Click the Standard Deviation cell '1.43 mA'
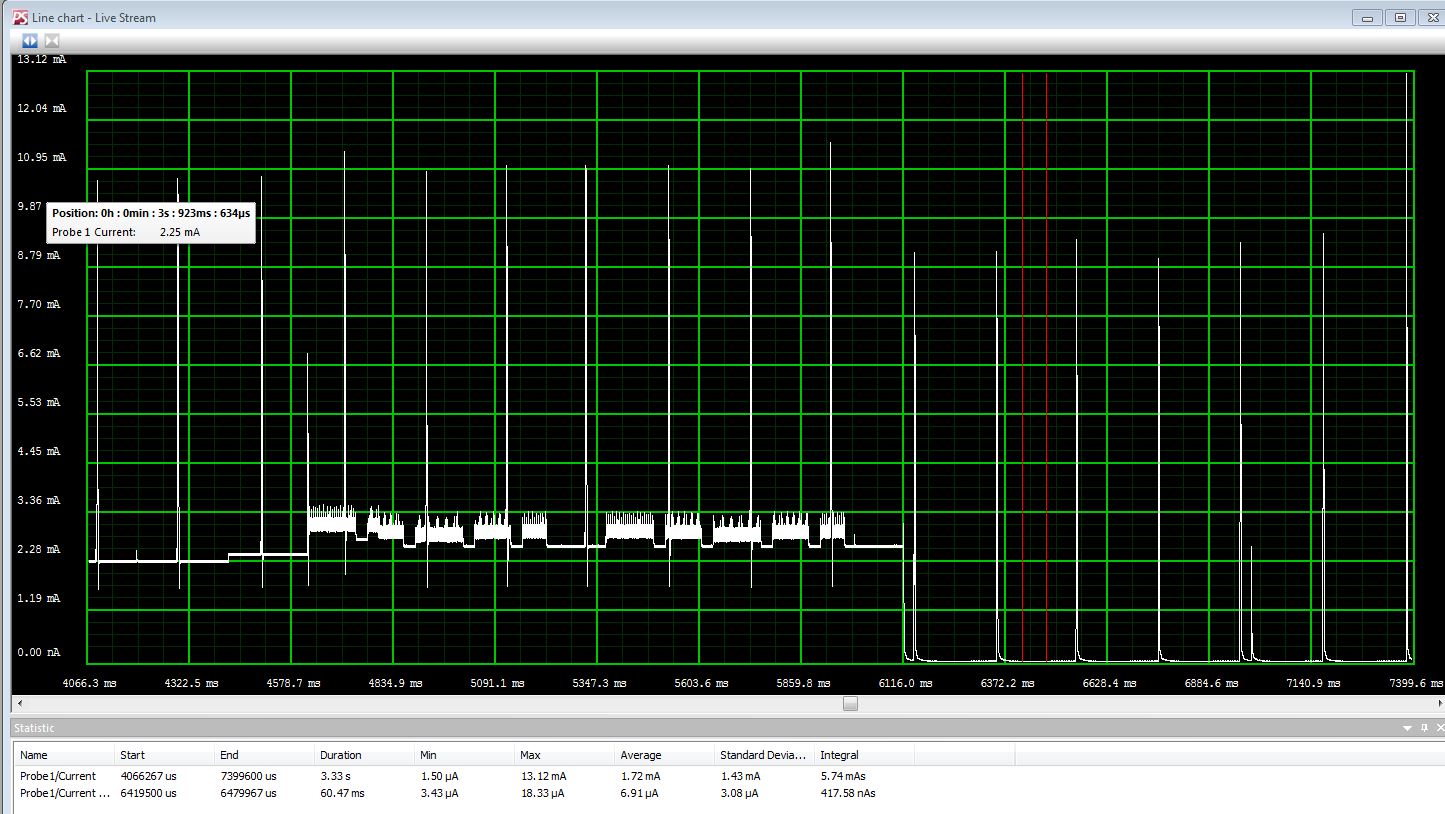Viewport: 1445px width, 814px height. click(740, 776)
